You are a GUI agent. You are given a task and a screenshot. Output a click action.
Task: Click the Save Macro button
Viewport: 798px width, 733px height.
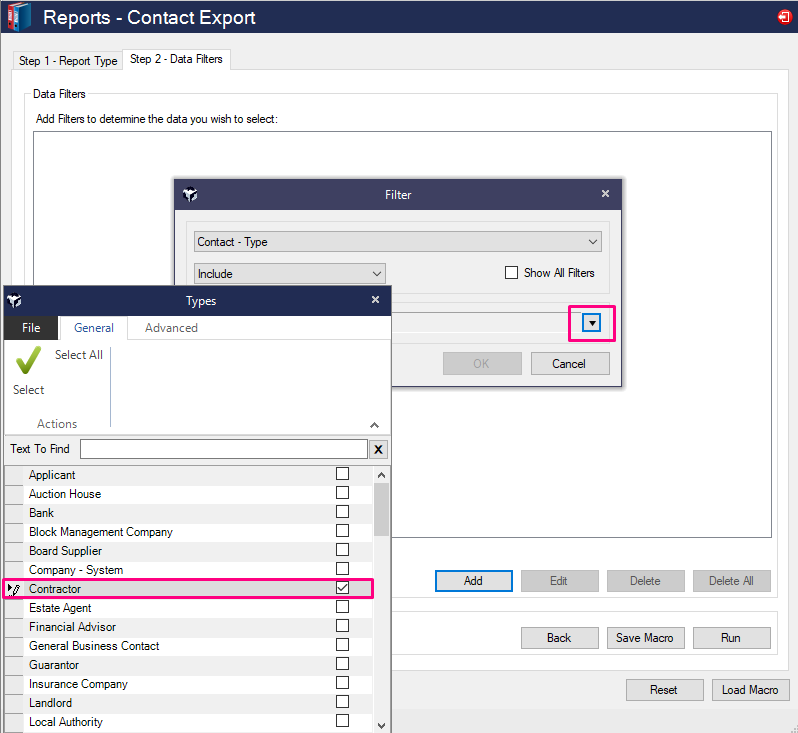[644, 638]
